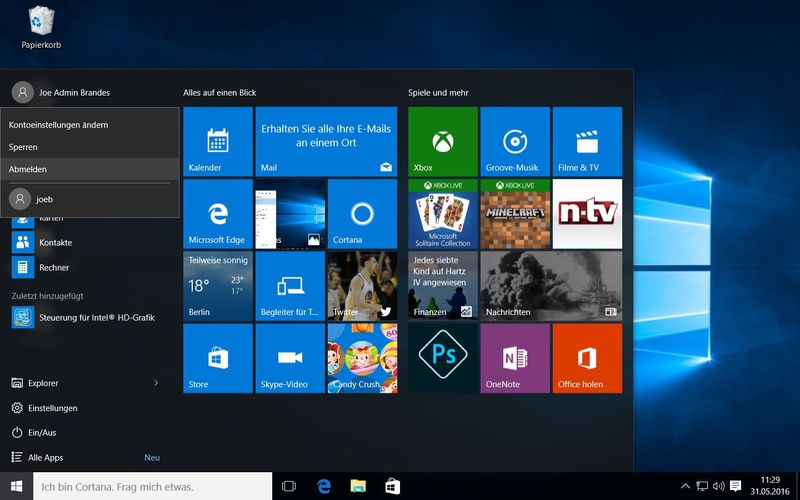Open File Explorer from the taskbar
The height and width of the screenshot is (500, 800).
tap(358, 486)
